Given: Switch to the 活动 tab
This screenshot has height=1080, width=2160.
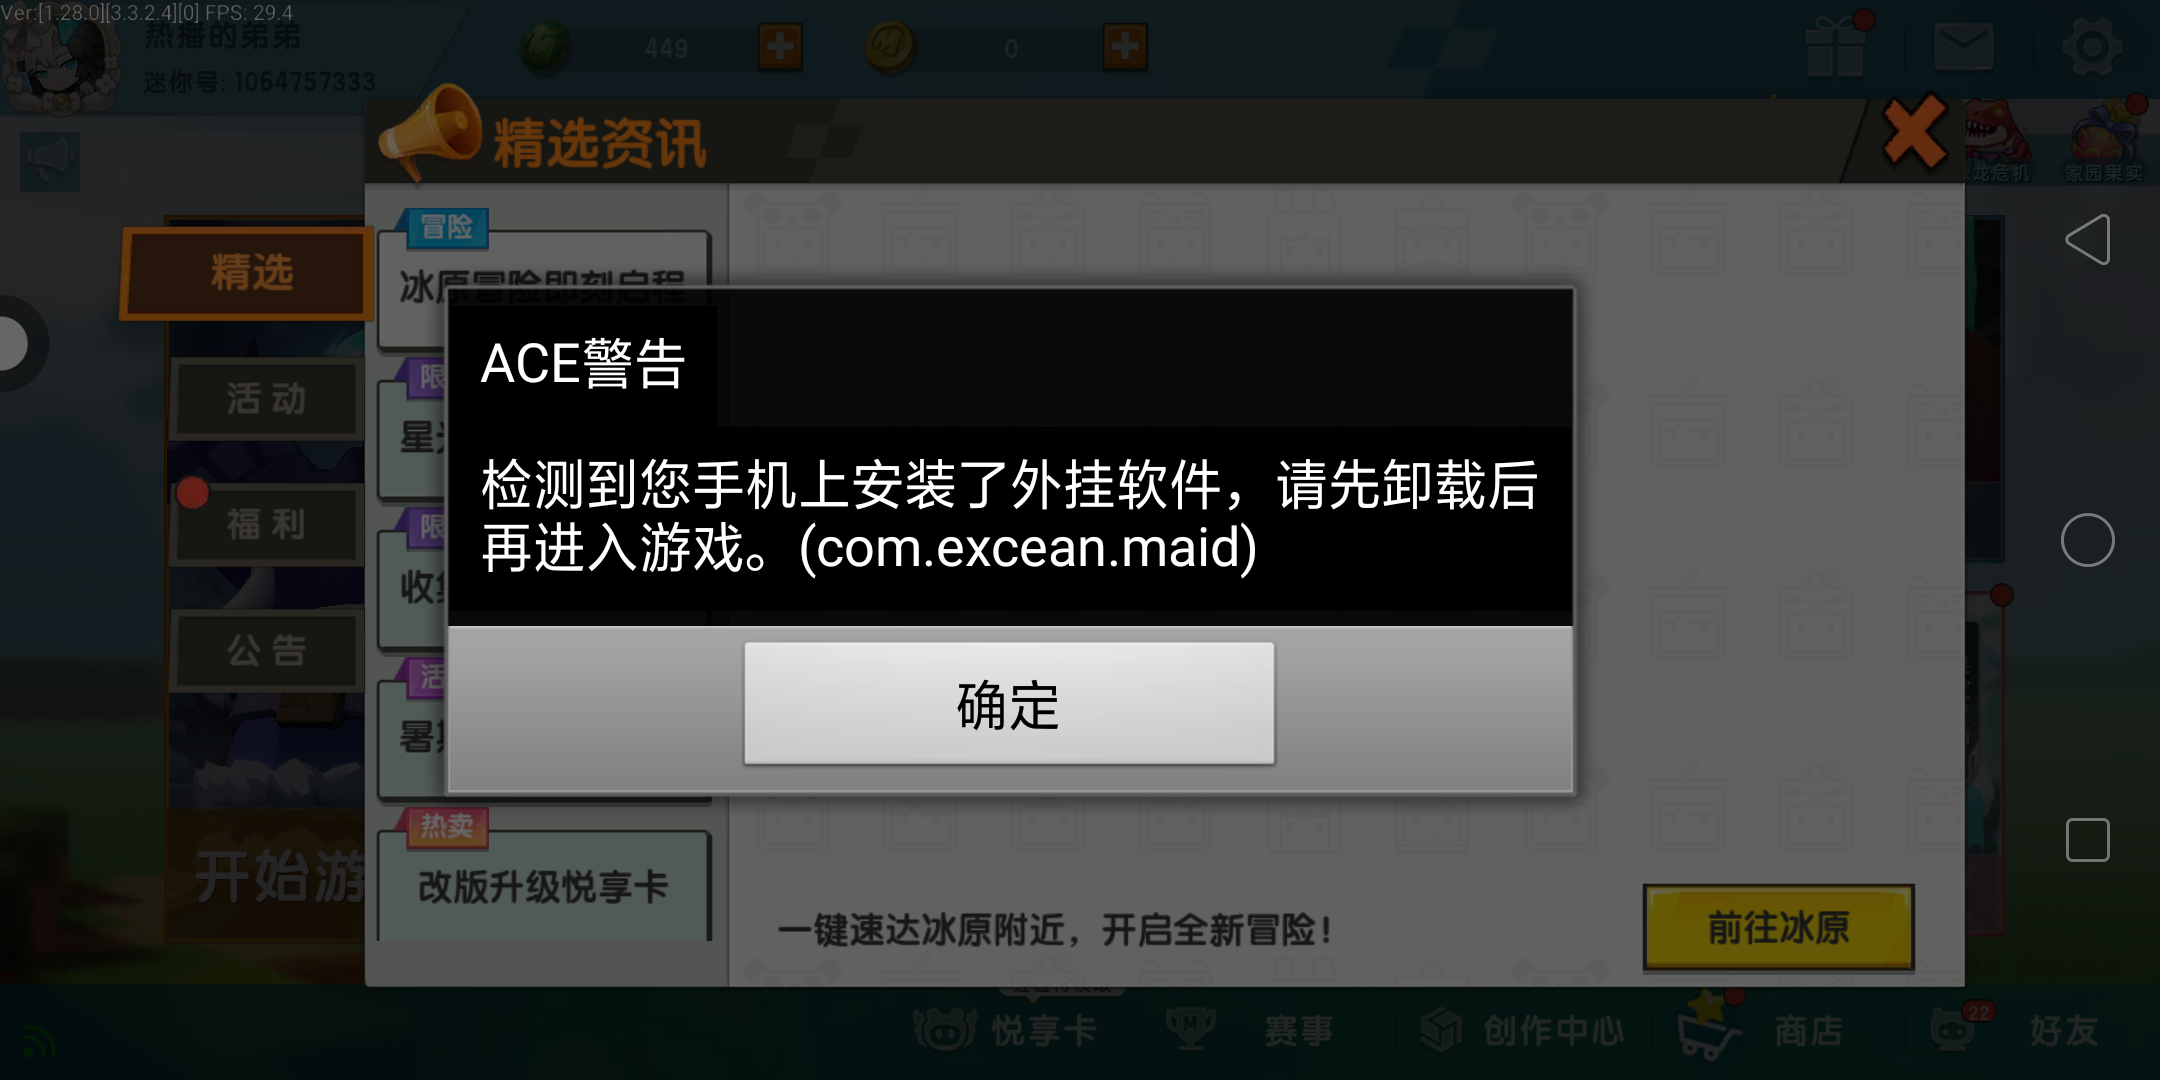Looking at the screenshot, I should click(266, 399).
